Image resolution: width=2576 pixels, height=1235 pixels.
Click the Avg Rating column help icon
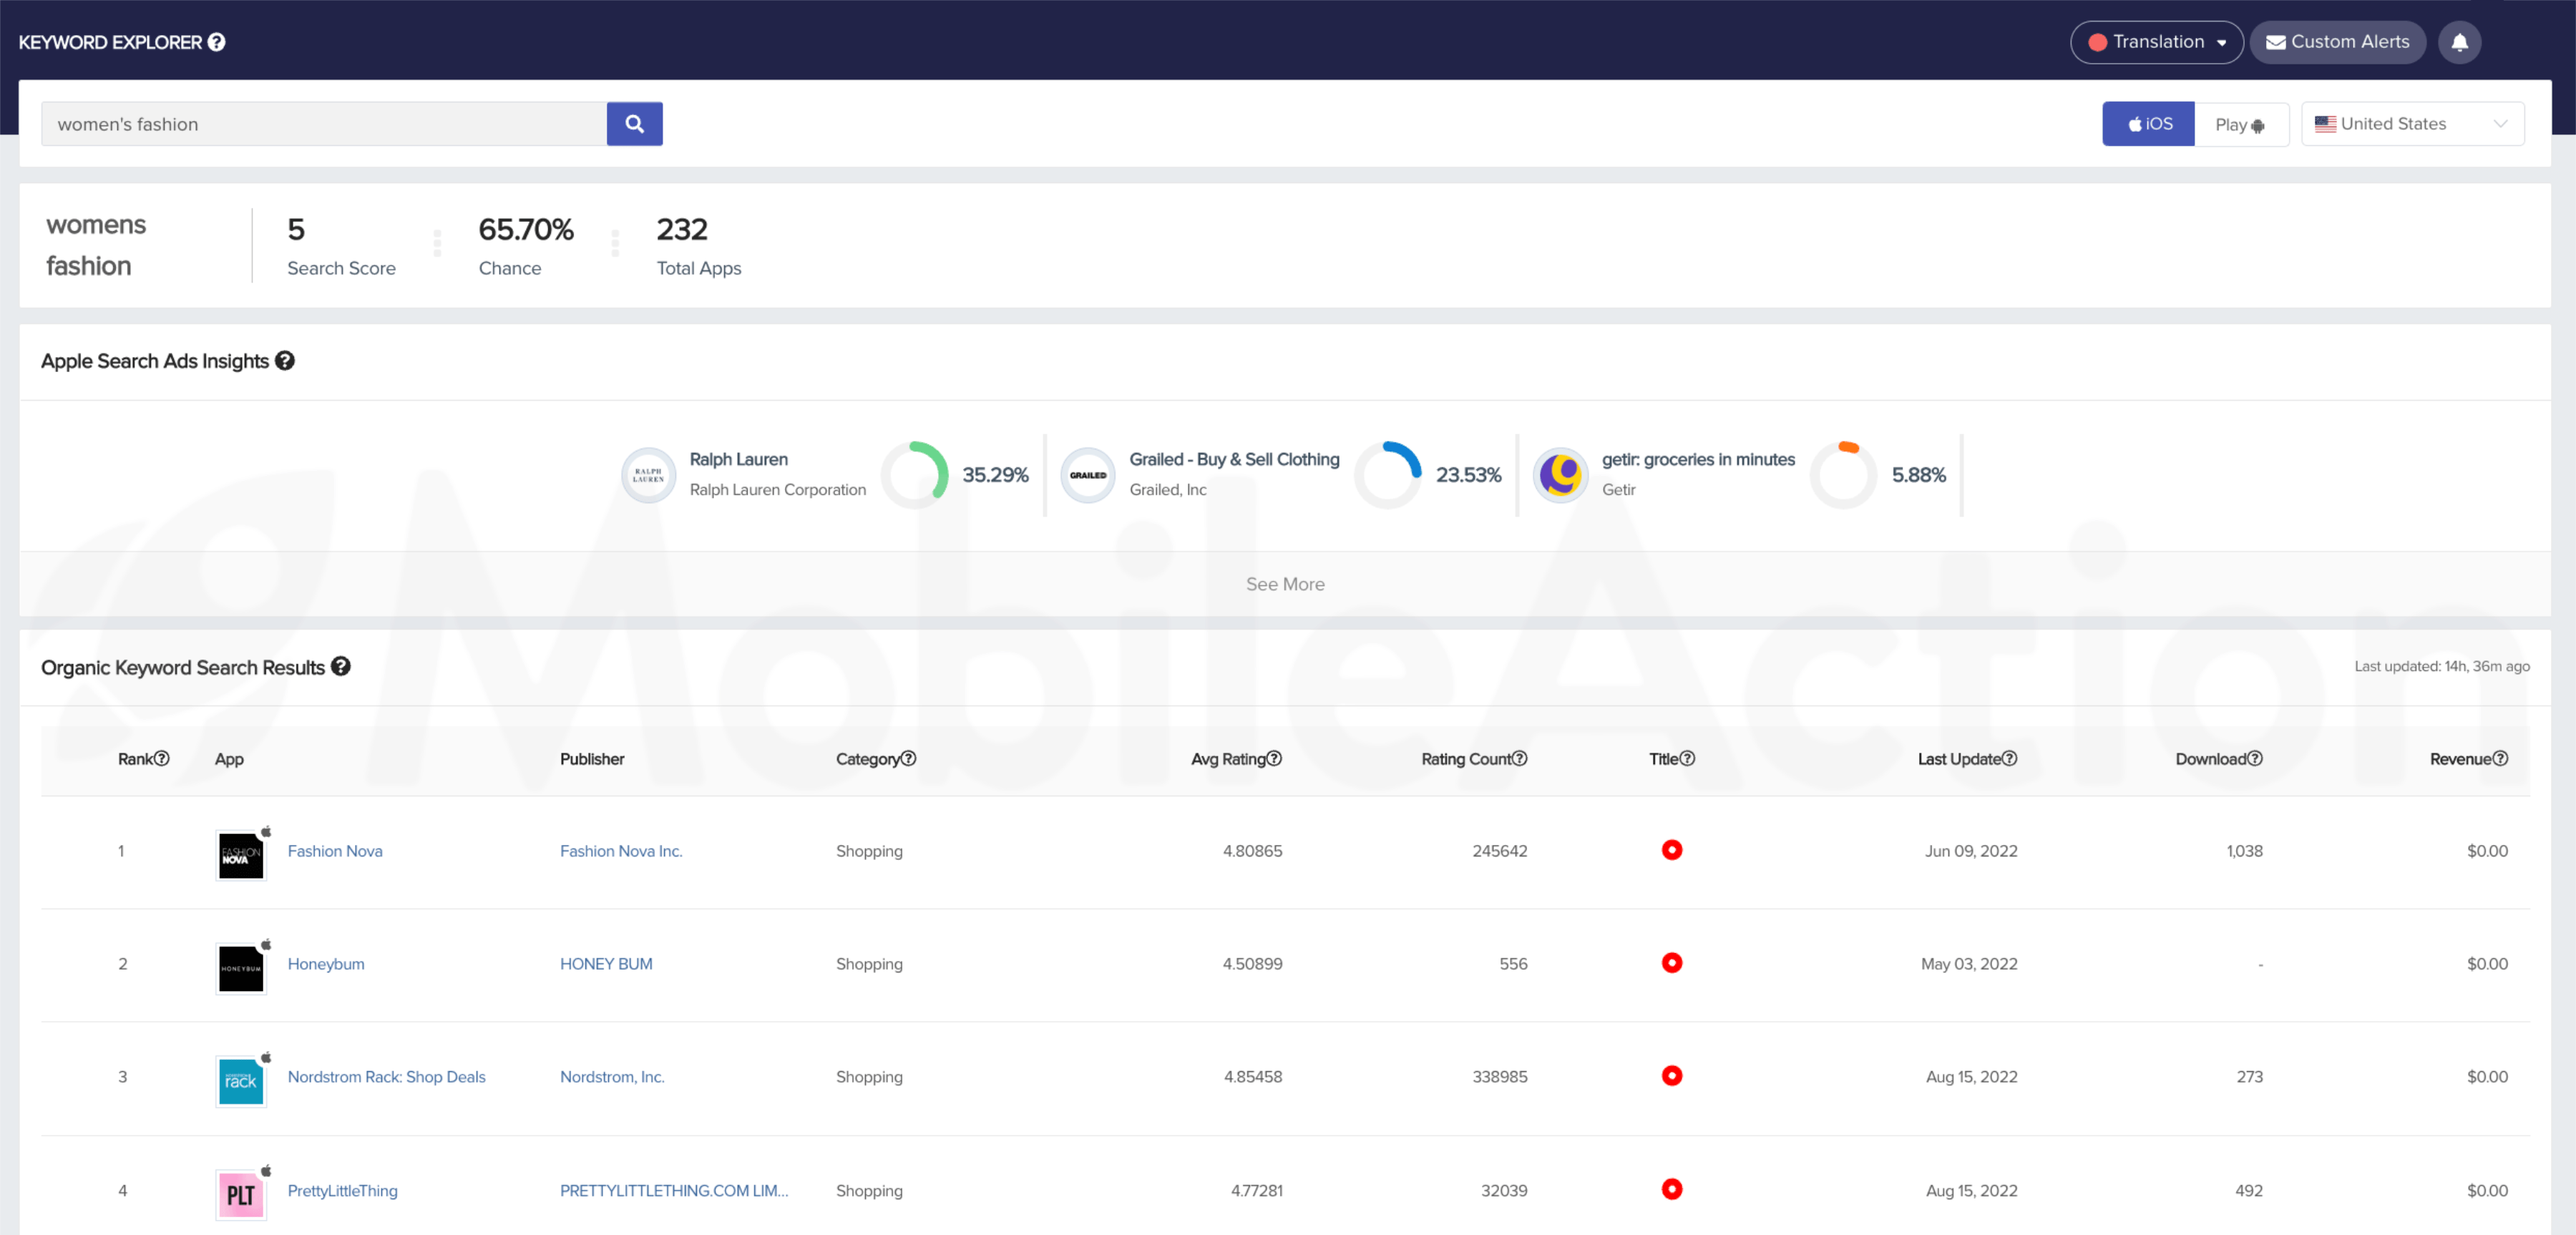(1274, 759)
